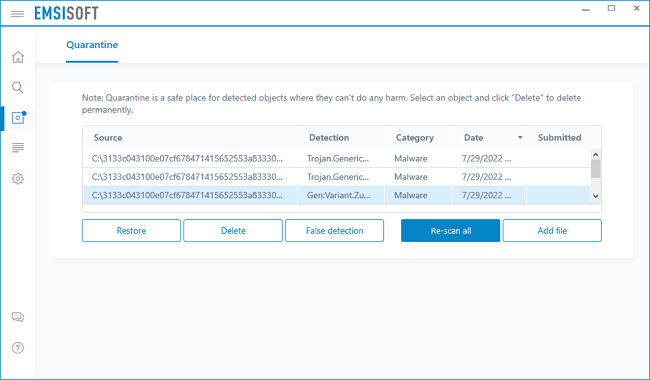This screenshot has height=380, width=650.
Task: Open the Settings gear icon
Action: [18, 179]
